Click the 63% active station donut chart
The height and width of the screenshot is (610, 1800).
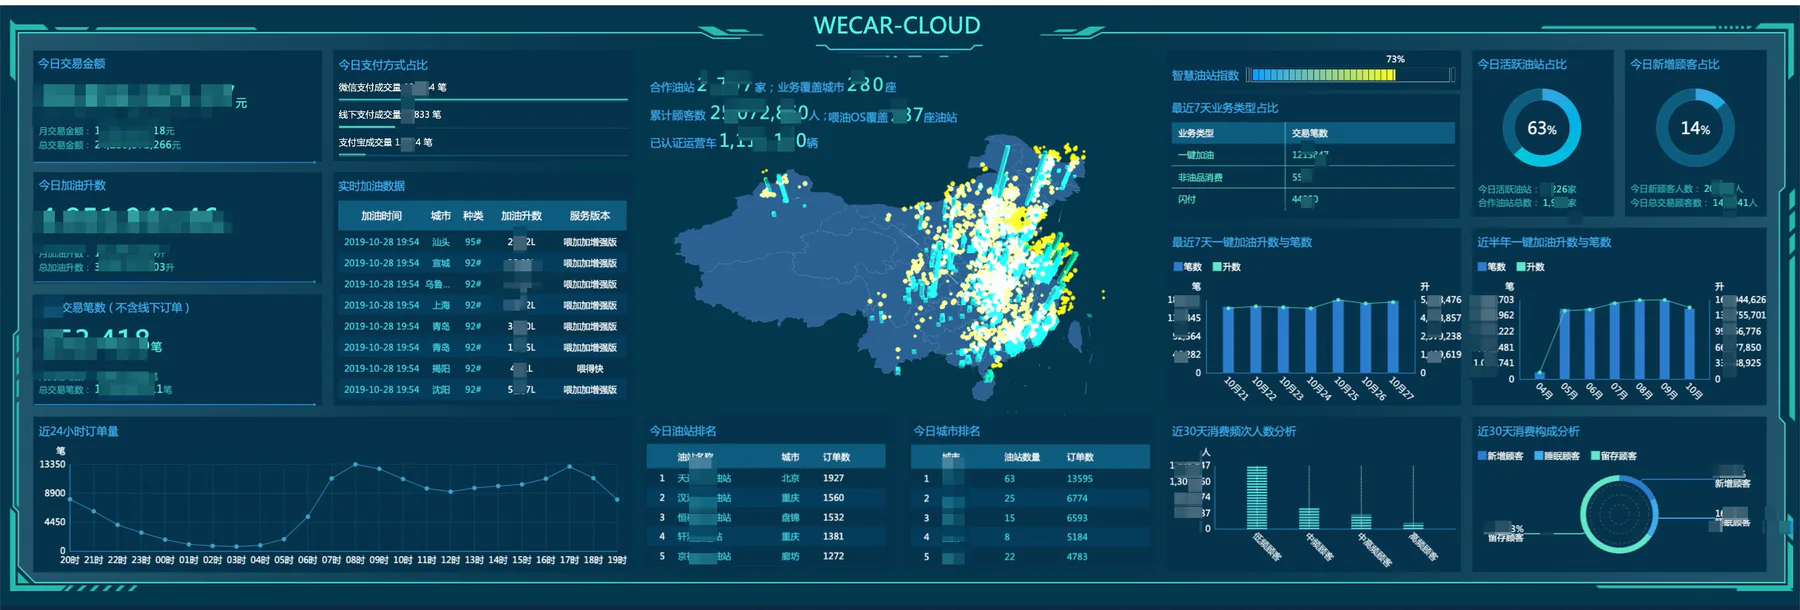coord(1541,128)
